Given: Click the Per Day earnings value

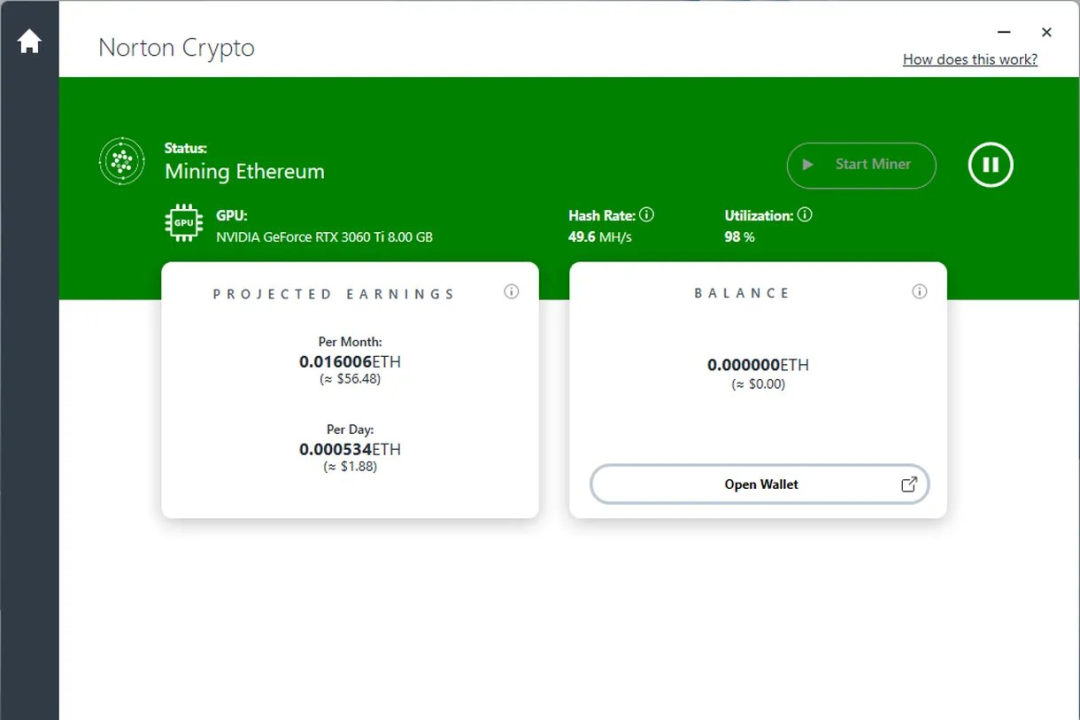Looking at the screenshot, I should 349,450.
